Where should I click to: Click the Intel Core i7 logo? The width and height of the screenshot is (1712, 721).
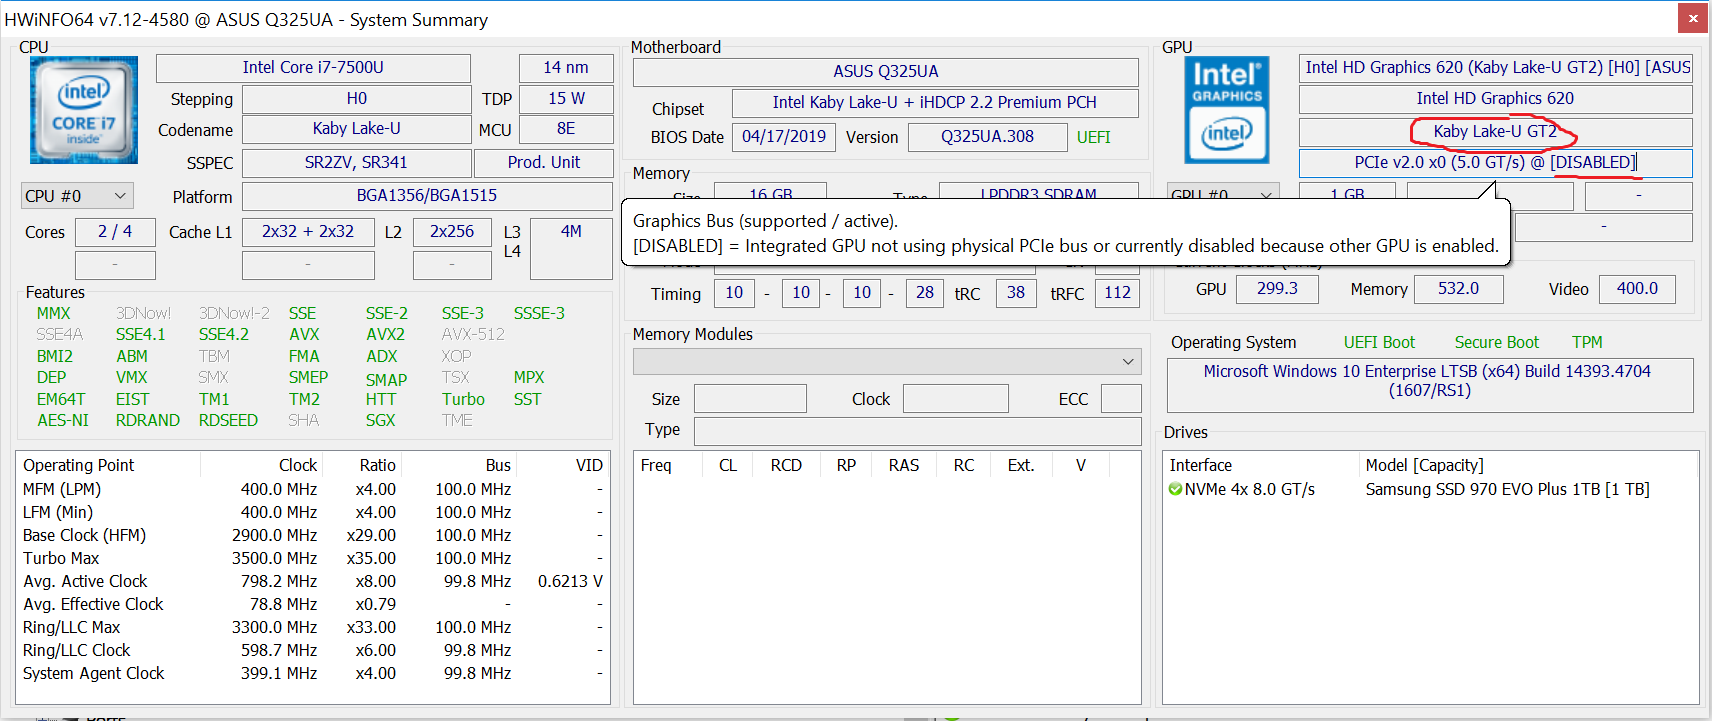[x=84, y=110]
